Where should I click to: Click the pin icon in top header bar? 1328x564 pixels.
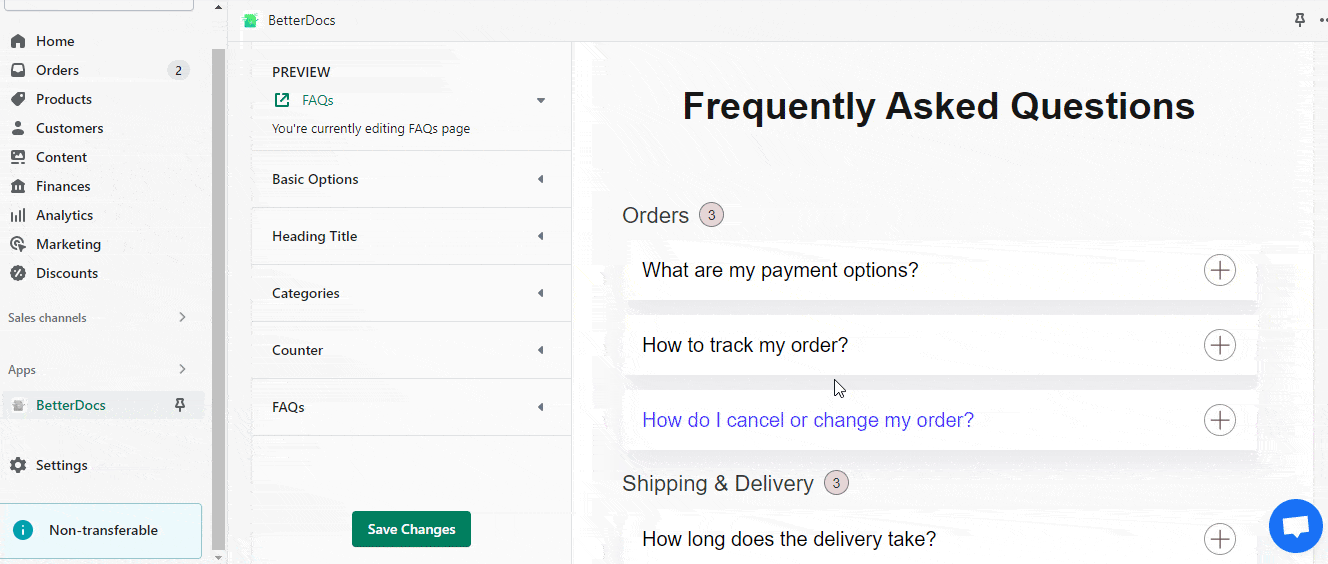[x=1300, y=20]
